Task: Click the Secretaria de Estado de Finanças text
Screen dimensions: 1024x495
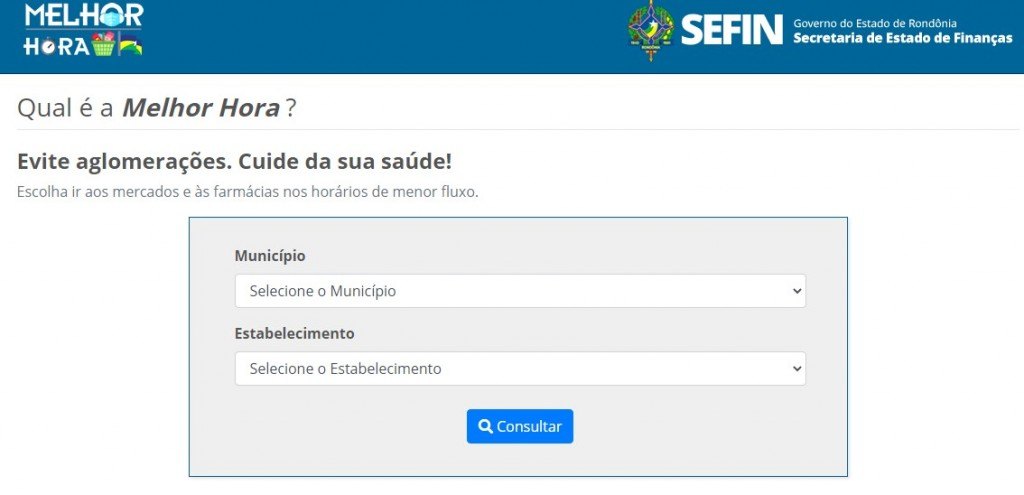Action: click(x=902, y=39)
